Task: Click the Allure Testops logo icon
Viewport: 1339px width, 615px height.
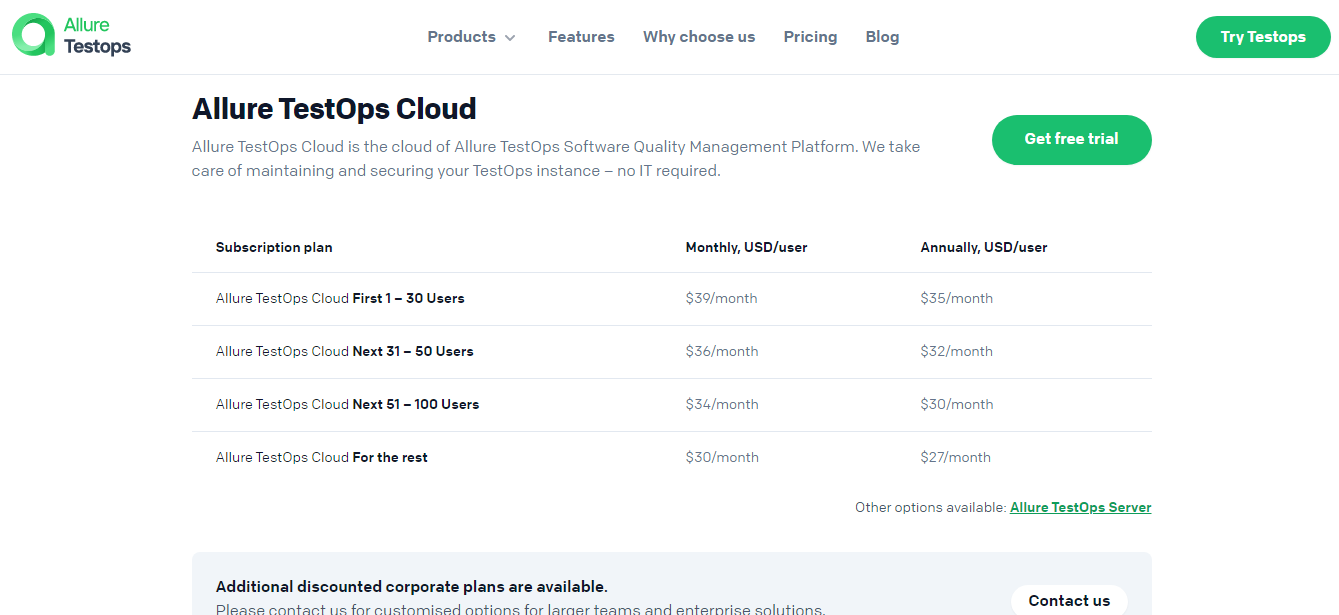Action: pos(33,35)
